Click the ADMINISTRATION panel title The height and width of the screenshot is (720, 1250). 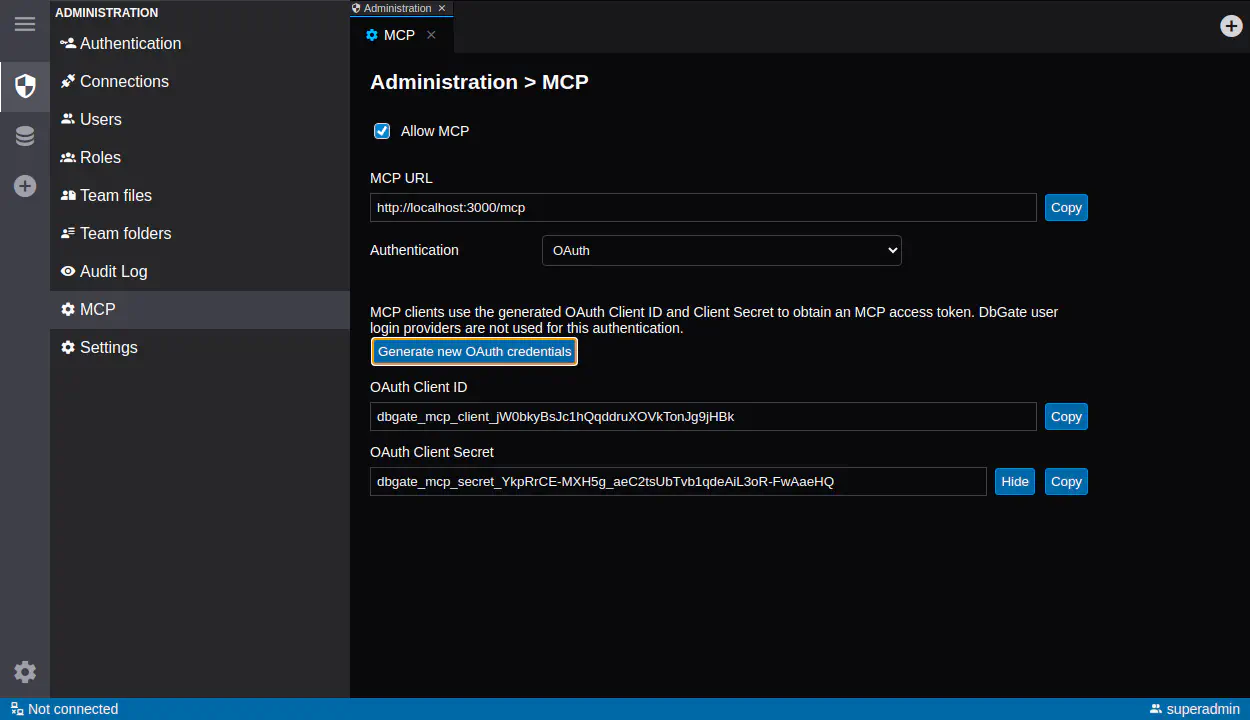coord(106,13)
